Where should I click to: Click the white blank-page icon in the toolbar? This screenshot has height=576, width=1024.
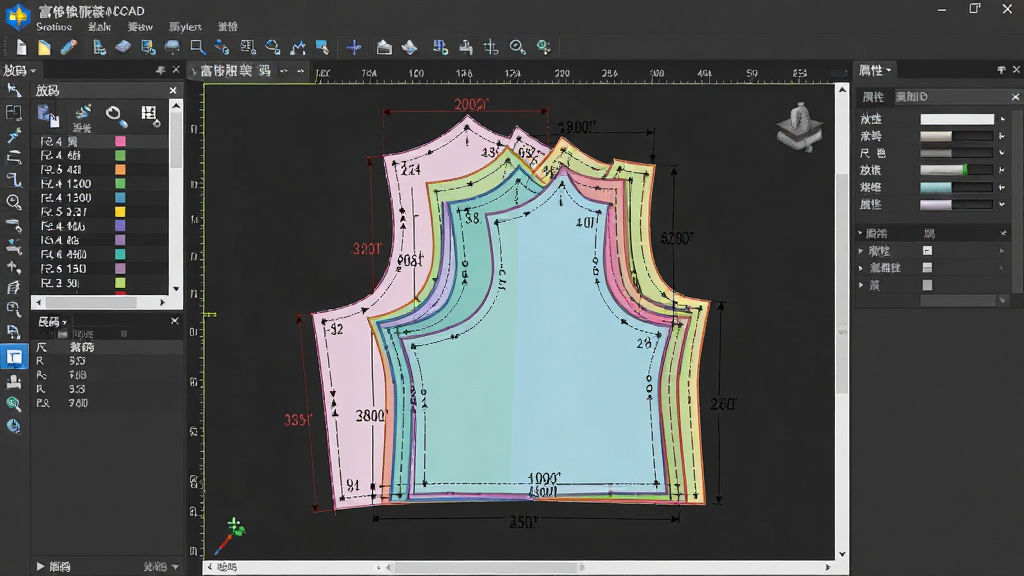(22, 47)
